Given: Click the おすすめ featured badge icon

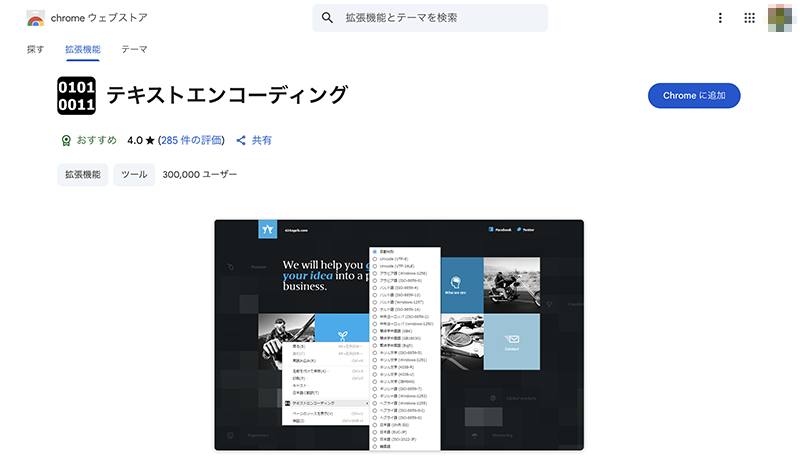Looking at the screenshot, I should (x=66, y=140).
